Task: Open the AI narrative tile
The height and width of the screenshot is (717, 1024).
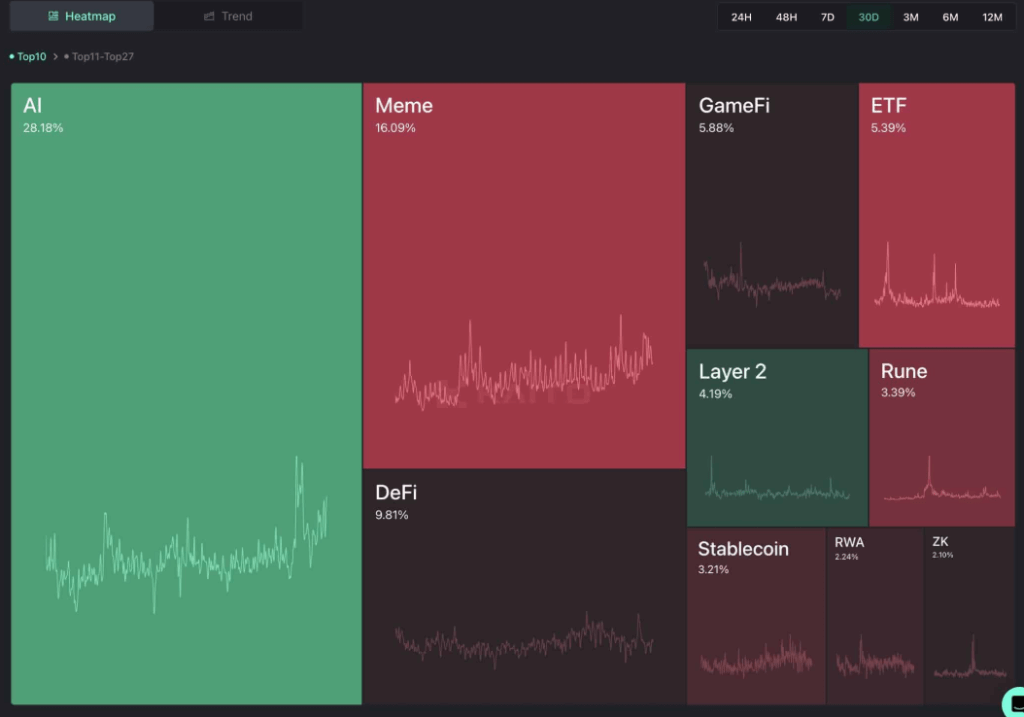Action: coord(186,394)
